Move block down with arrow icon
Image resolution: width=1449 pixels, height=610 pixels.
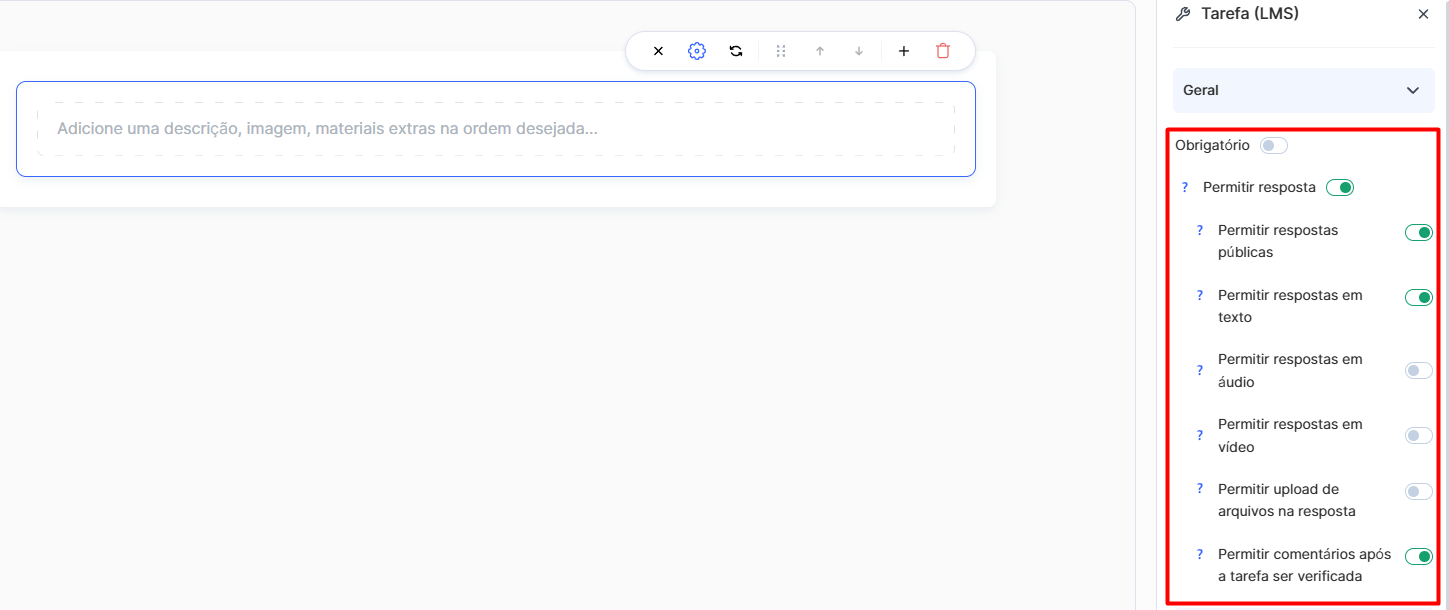tap(859, 51)
